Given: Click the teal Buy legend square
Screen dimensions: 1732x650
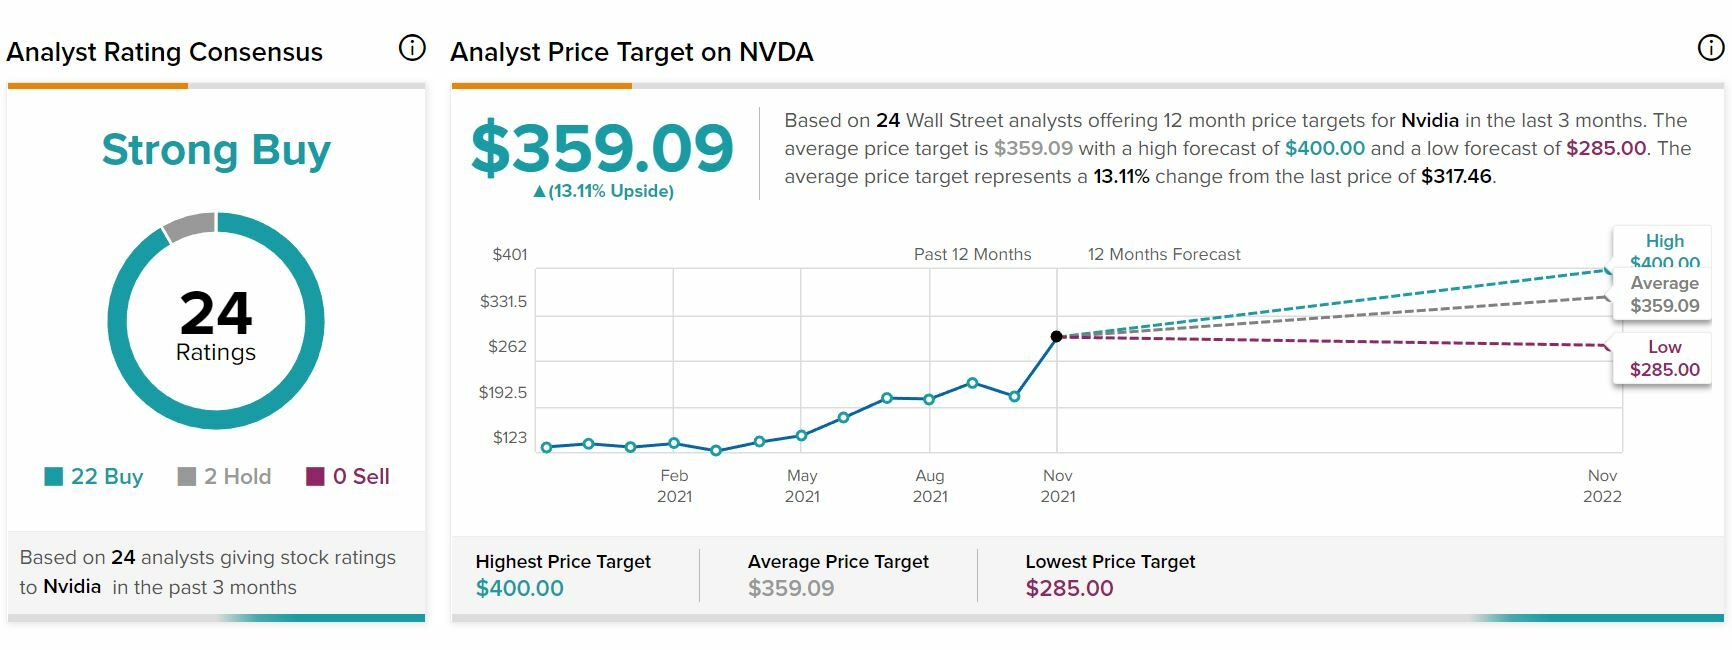Looking at the screenshot, I should pos(54,477).
